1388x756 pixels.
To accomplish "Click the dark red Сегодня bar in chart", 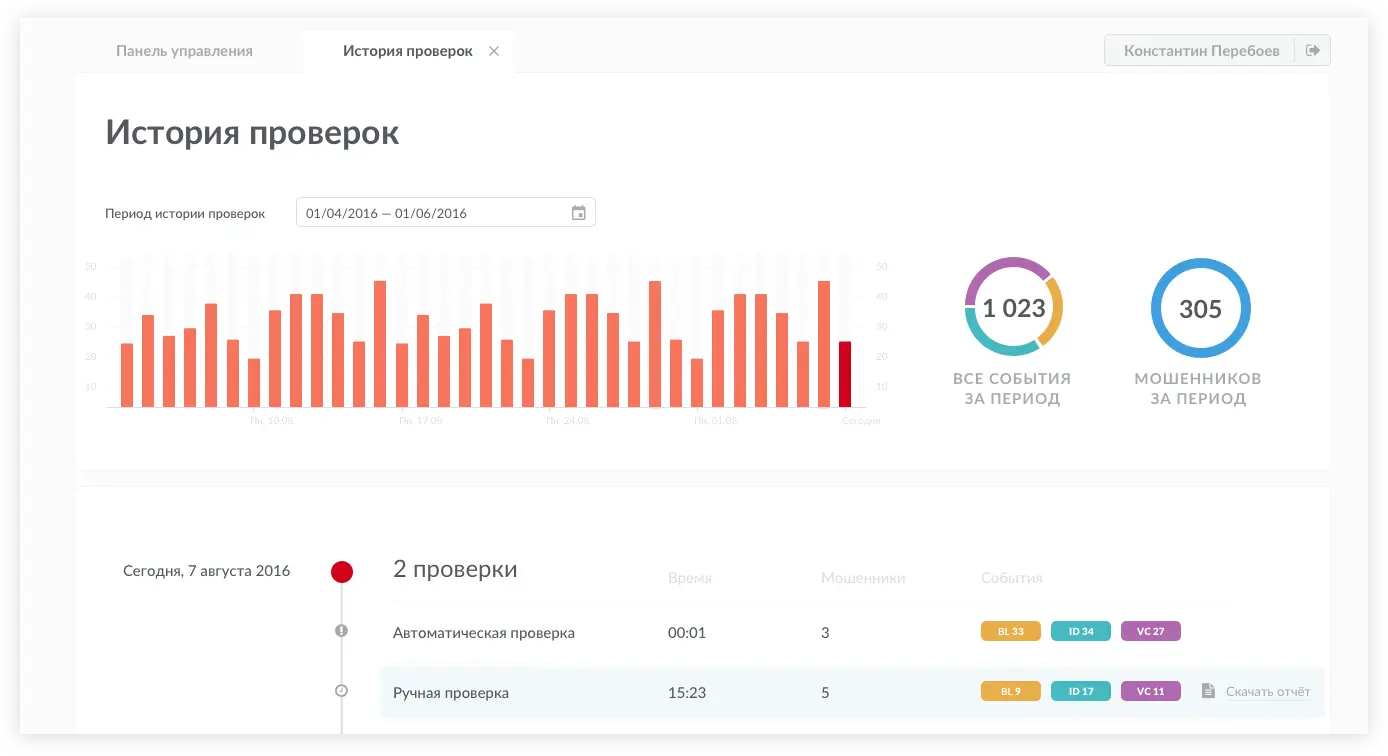I will point(845,374).
